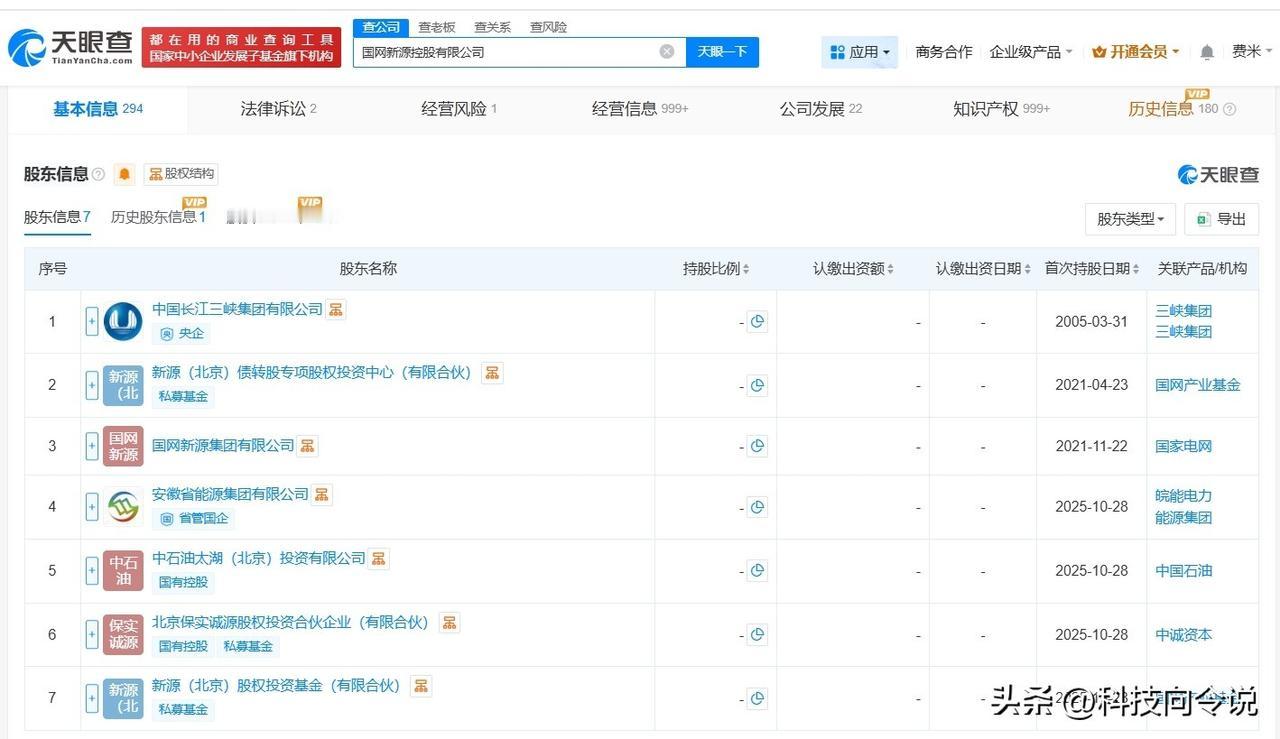
Task: Open equity chart icon after 新源(北京)股权投资基金
Action: (x=421, y=685)
